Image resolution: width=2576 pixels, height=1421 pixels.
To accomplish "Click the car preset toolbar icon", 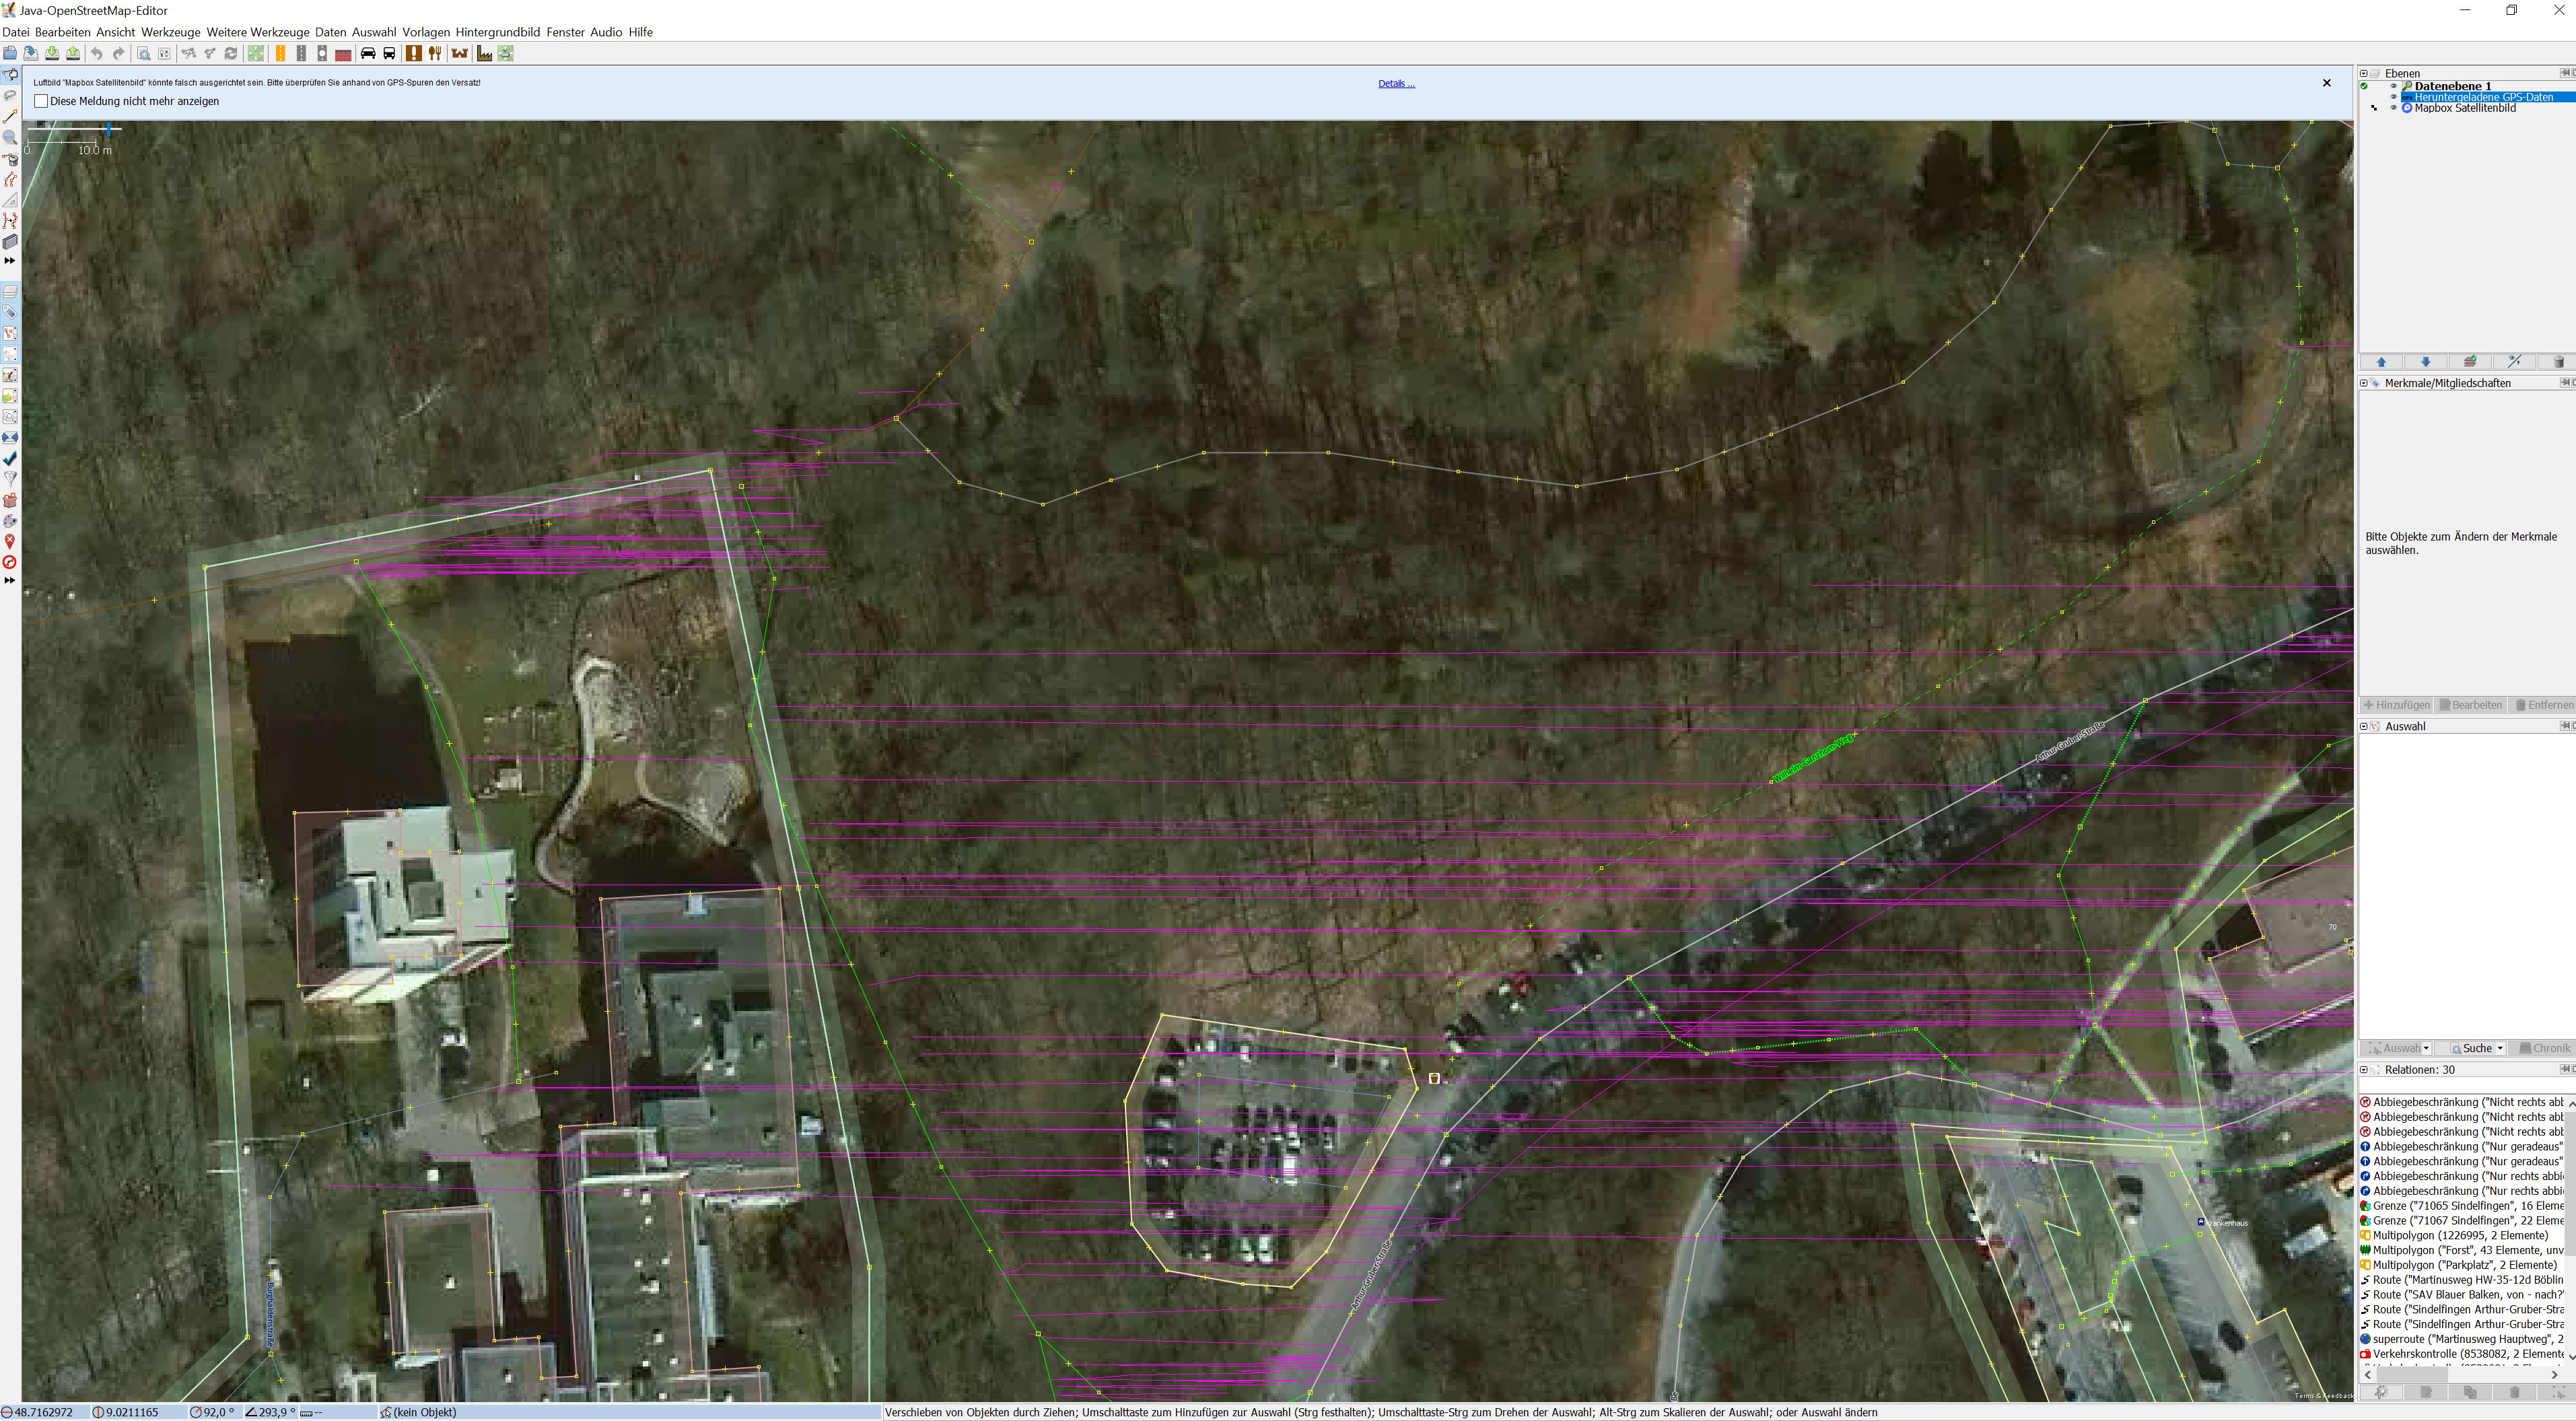I will [x=368, y=54].
